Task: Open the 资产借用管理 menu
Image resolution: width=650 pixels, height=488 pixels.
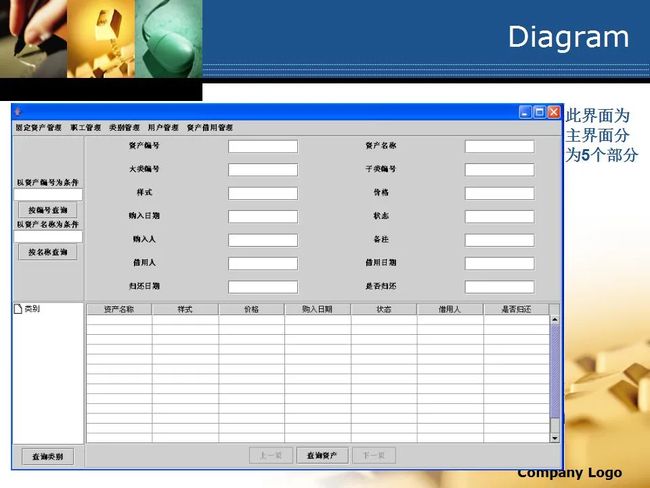Action: pyautogui.click(x=210, y=128)
